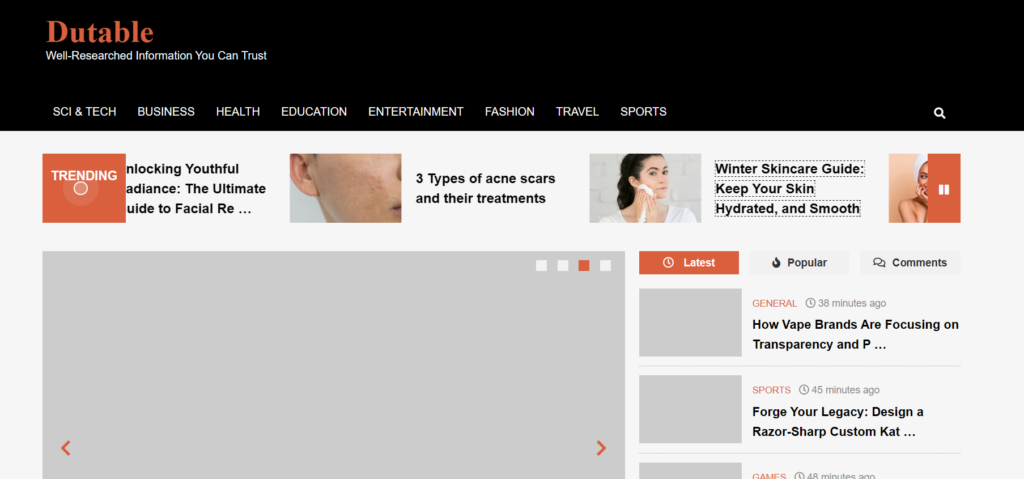Click '38 minutes ago' timestamp
Screen dimensions: 1024x479
[846, 303]
